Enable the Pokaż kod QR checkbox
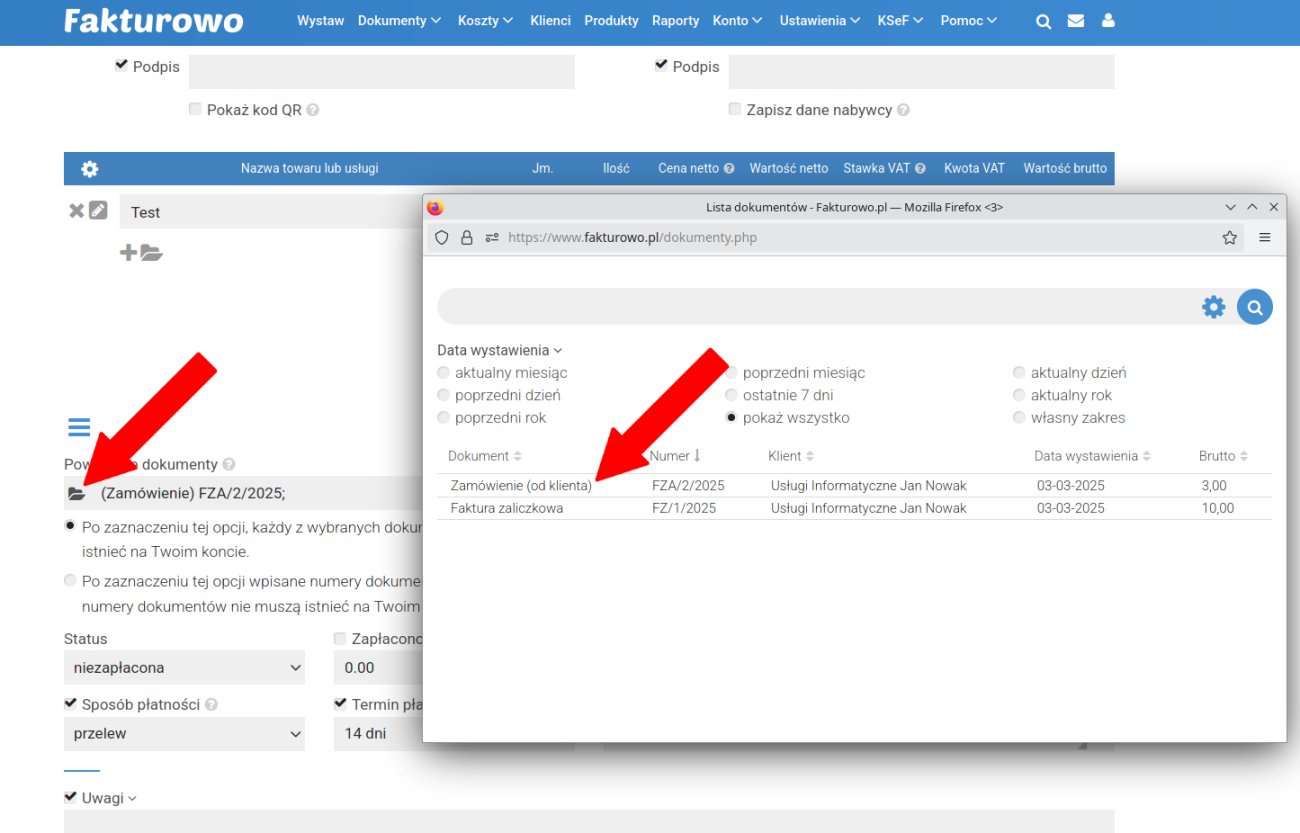Viewport: 1300px width, 833px height. pyautogui.click(x=195, y=109)
